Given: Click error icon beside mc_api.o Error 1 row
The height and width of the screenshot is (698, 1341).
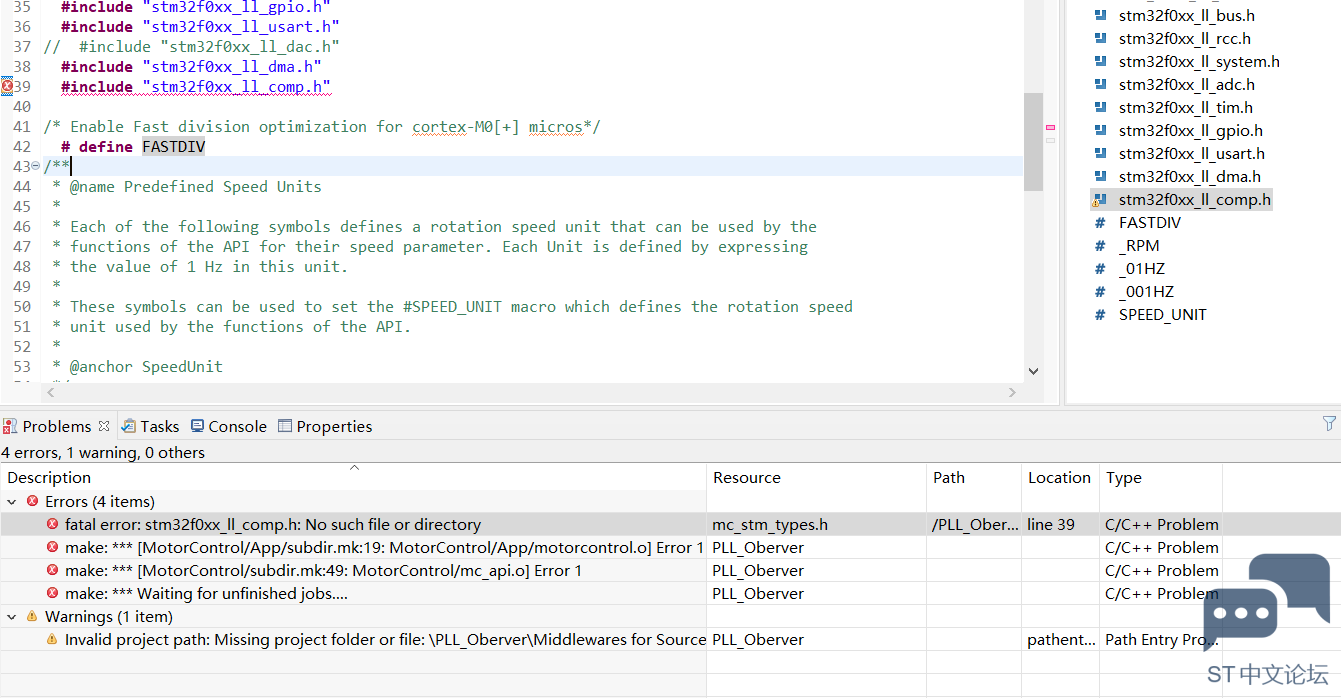Looking at the screenshot, I should coord(52,571).
